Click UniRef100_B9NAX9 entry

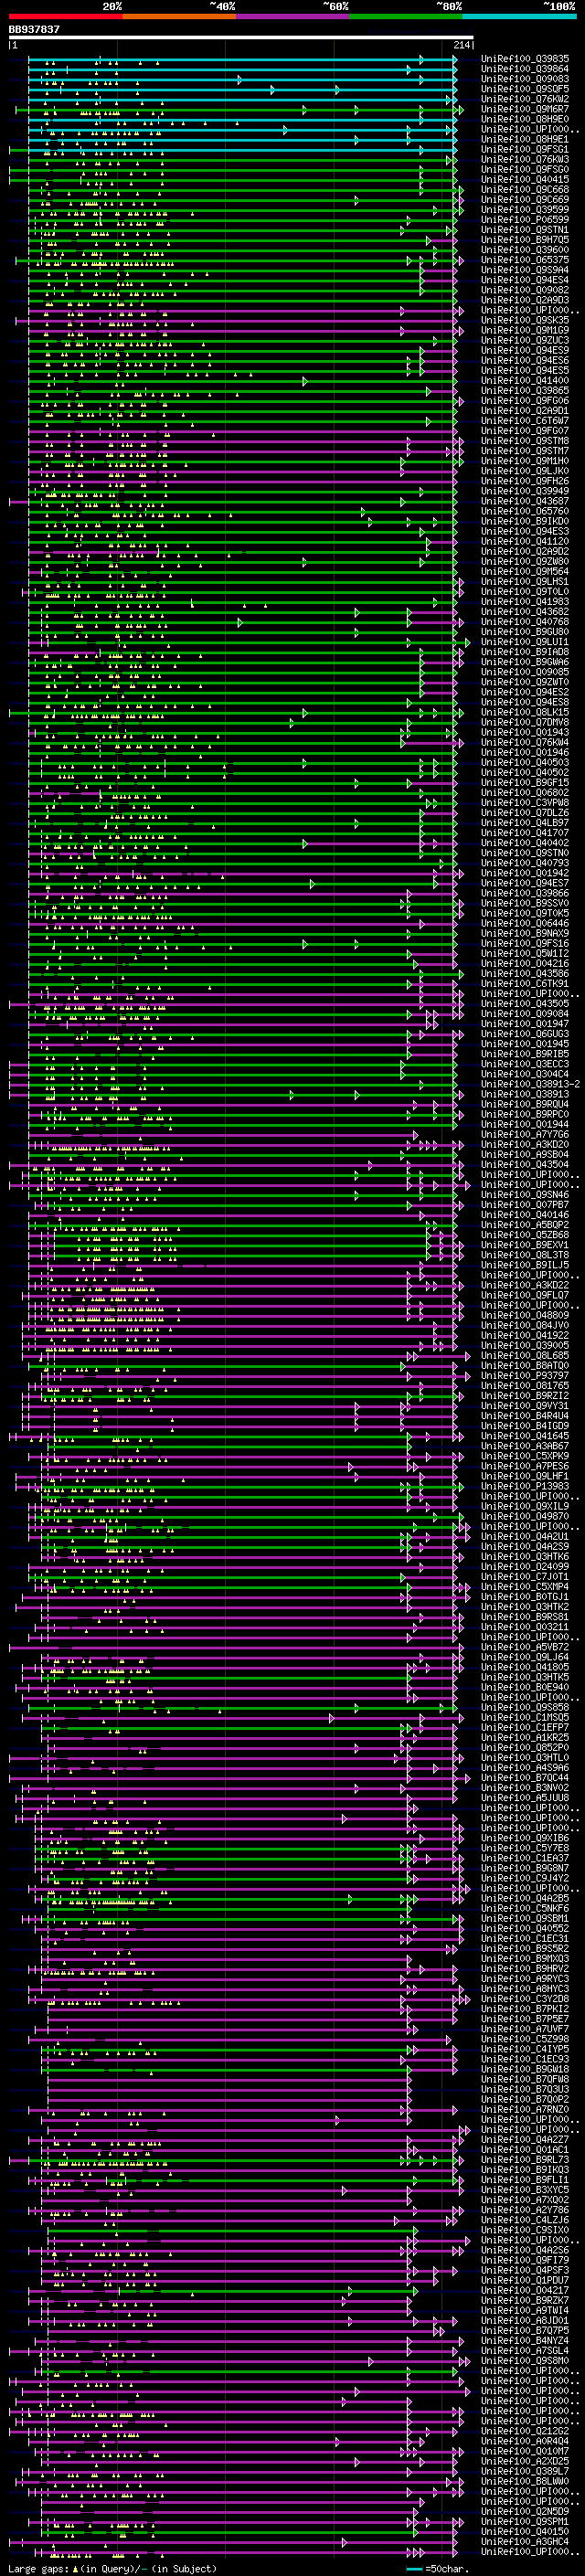click(x=524, y=933)
